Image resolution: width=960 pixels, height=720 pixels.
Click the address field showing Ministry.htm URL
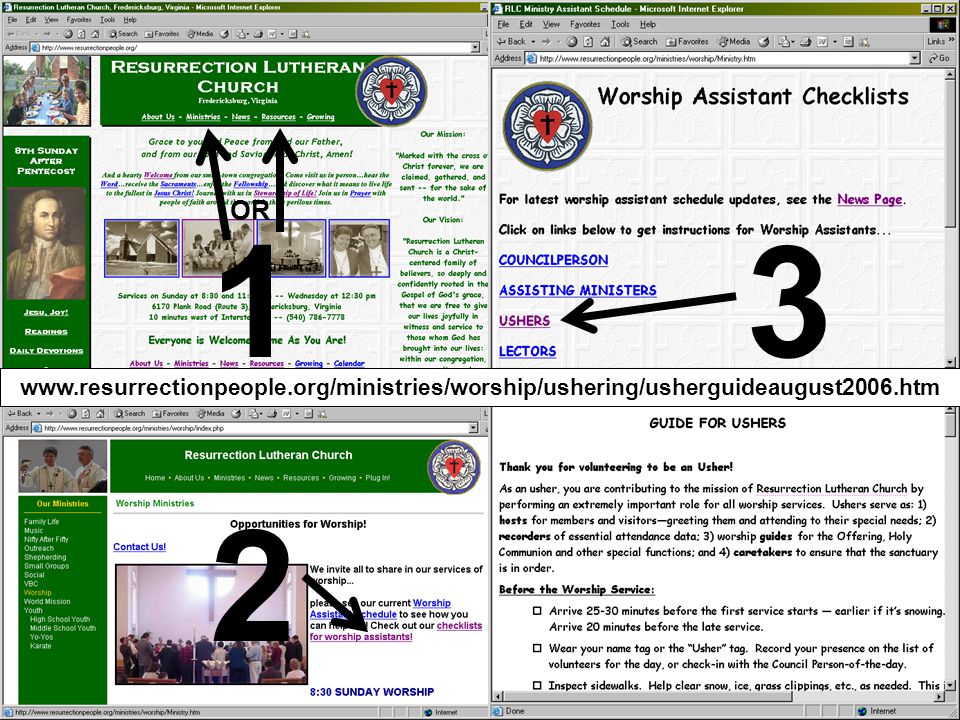point(723,58)
